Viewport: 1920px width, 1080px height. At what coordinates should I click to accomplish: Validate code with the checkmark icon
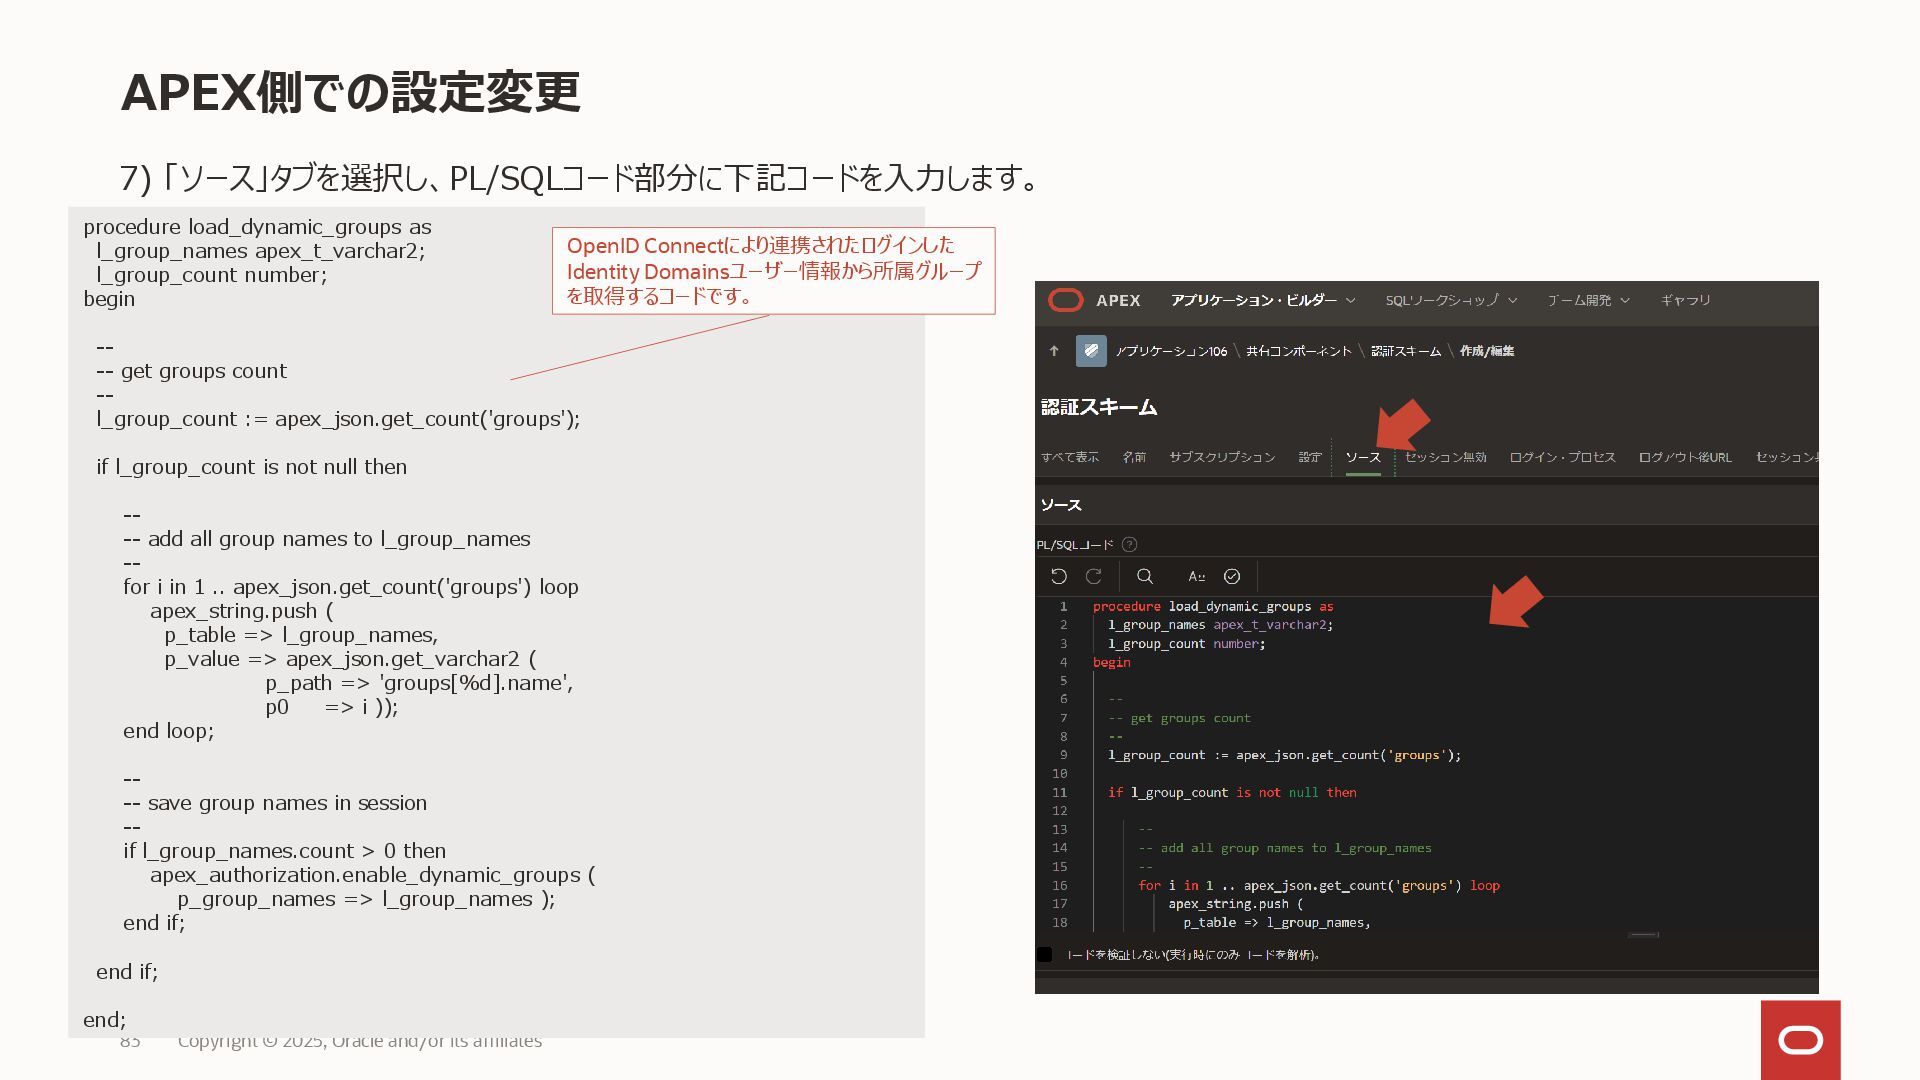coord(1232,576)
